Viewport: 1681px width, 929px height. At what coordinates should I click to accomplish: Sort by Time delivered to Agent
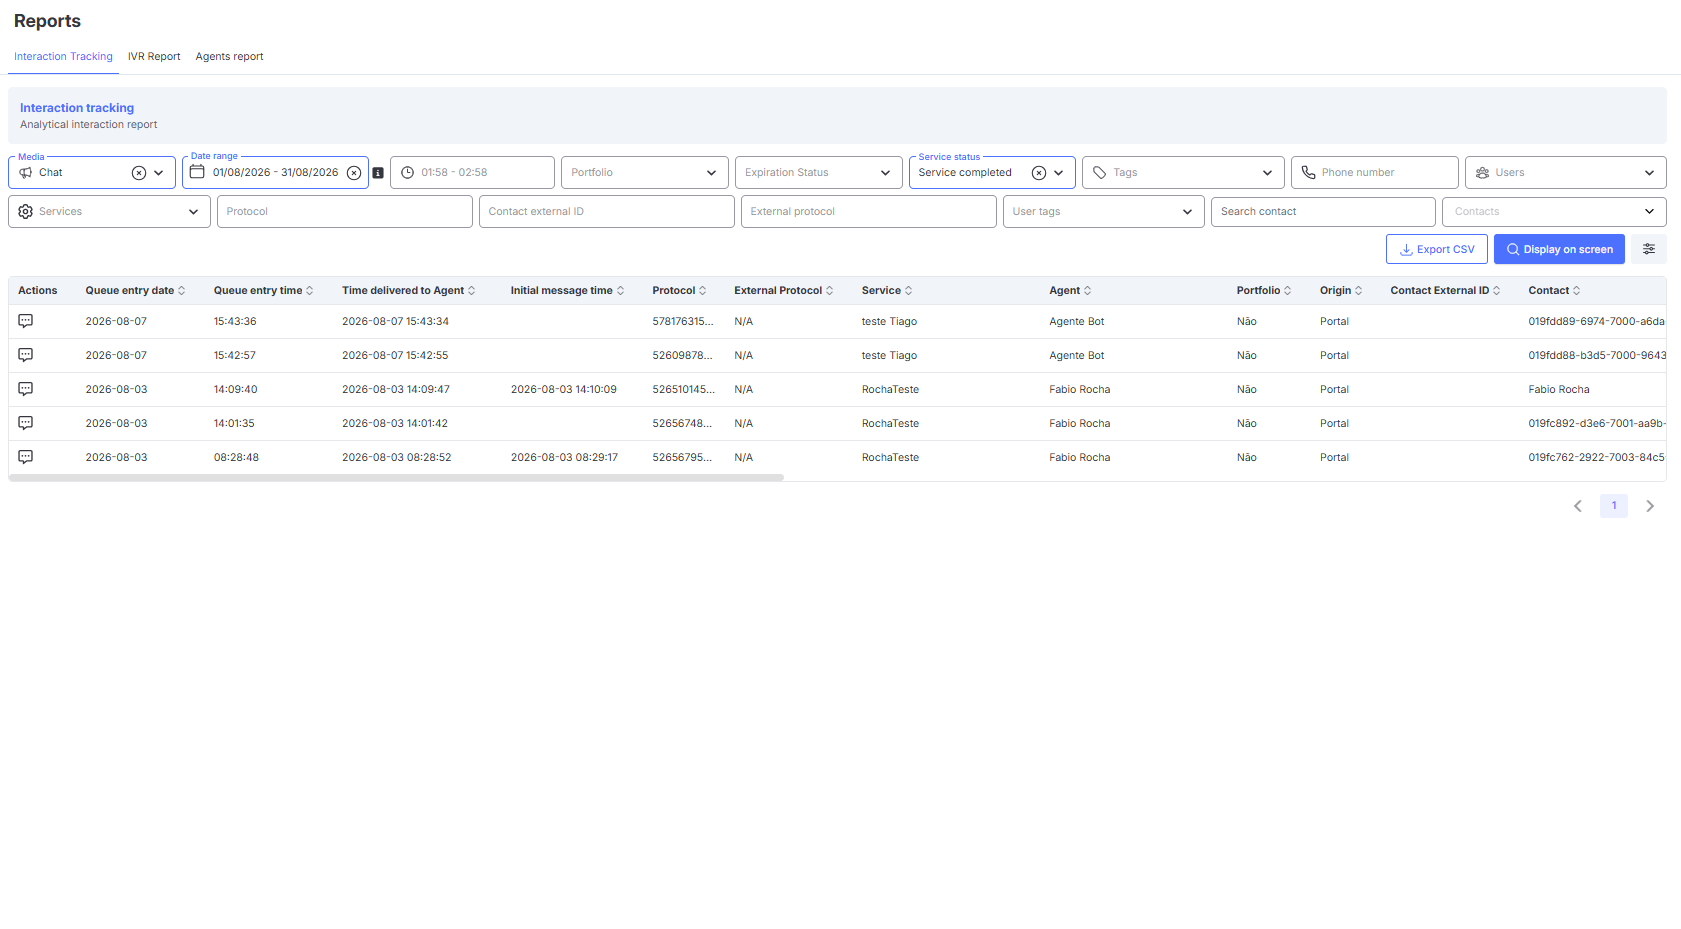(x=472, y=291)
